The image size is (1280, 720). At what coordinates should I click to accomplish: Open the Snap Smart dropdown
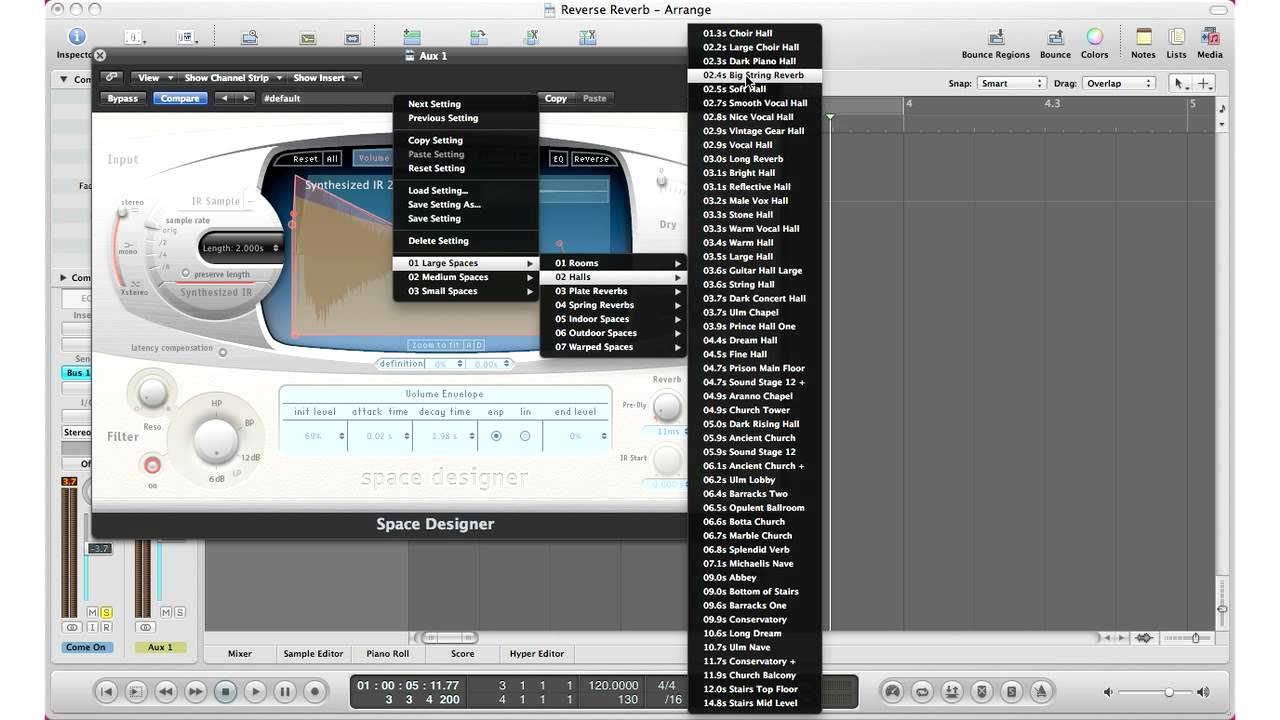coord(1011,84)
